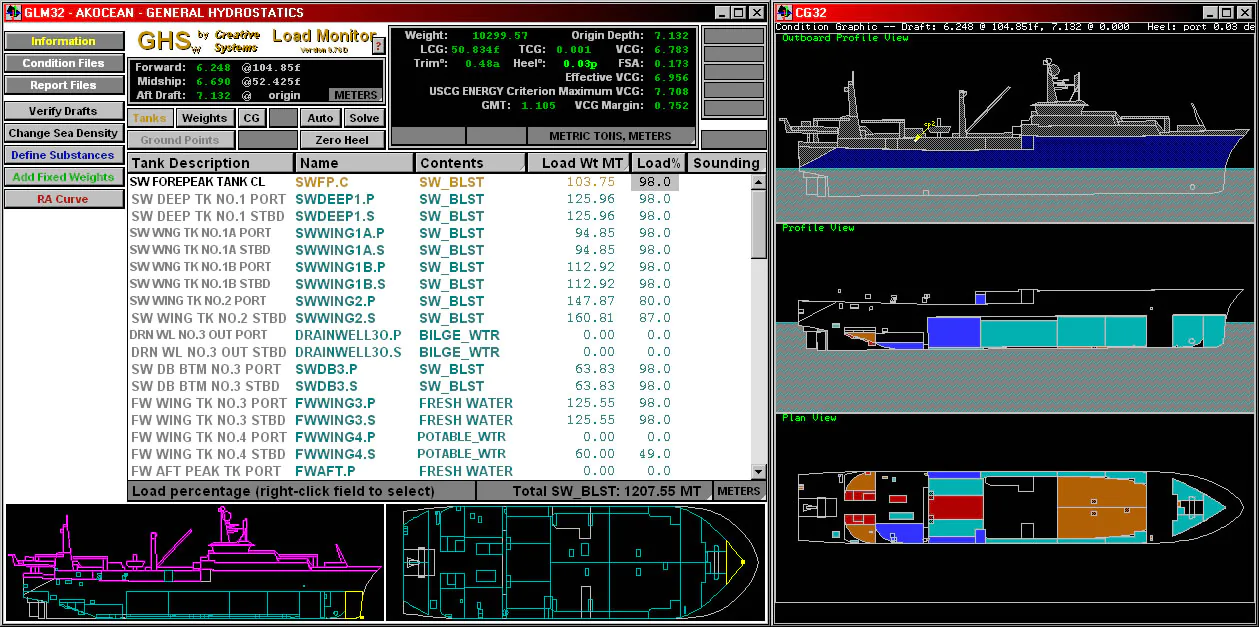Screen dimensions: 1259x627
Task: Click the Load% column header
Action: point(658,163)
